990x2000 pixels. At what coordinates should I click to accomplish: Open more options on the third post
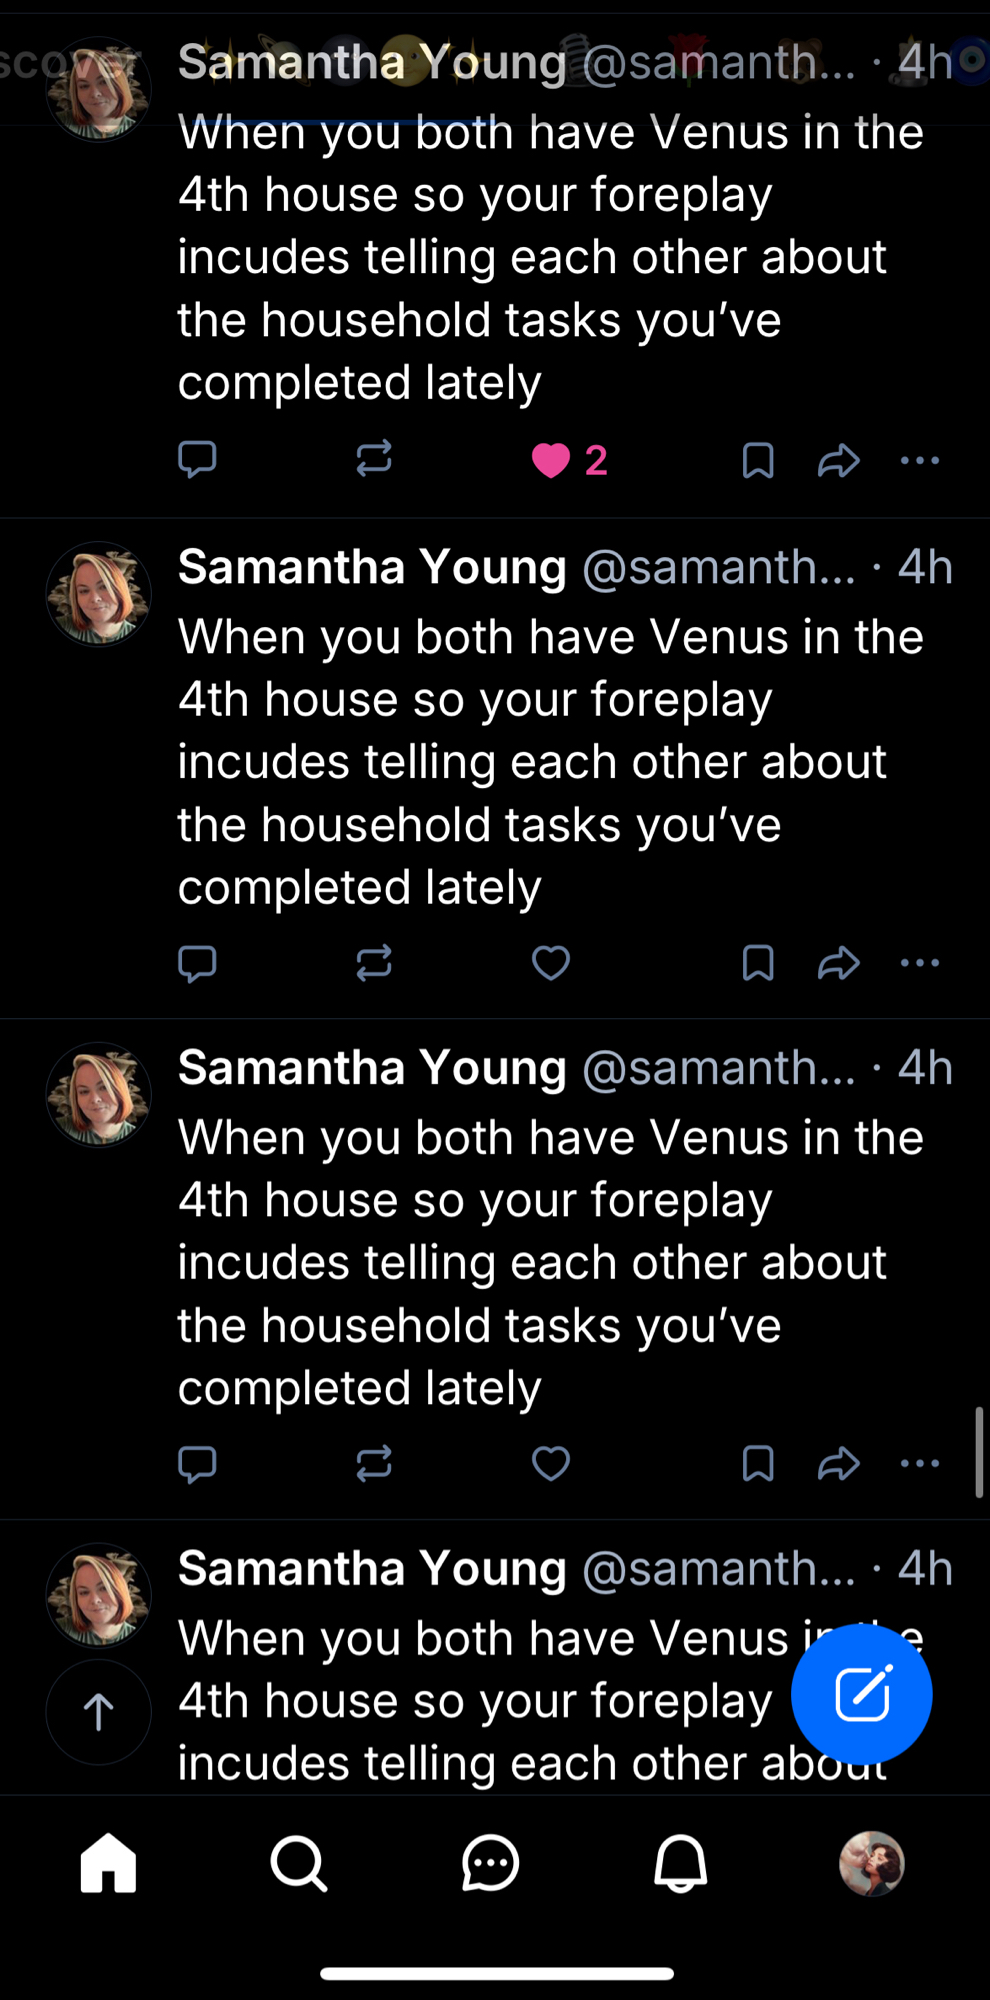click(920, 1464)
